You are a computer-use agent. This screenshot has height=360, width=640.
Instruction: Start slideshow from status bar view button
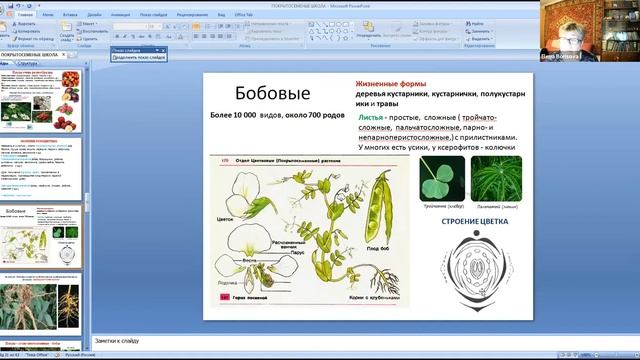point(576,355)
